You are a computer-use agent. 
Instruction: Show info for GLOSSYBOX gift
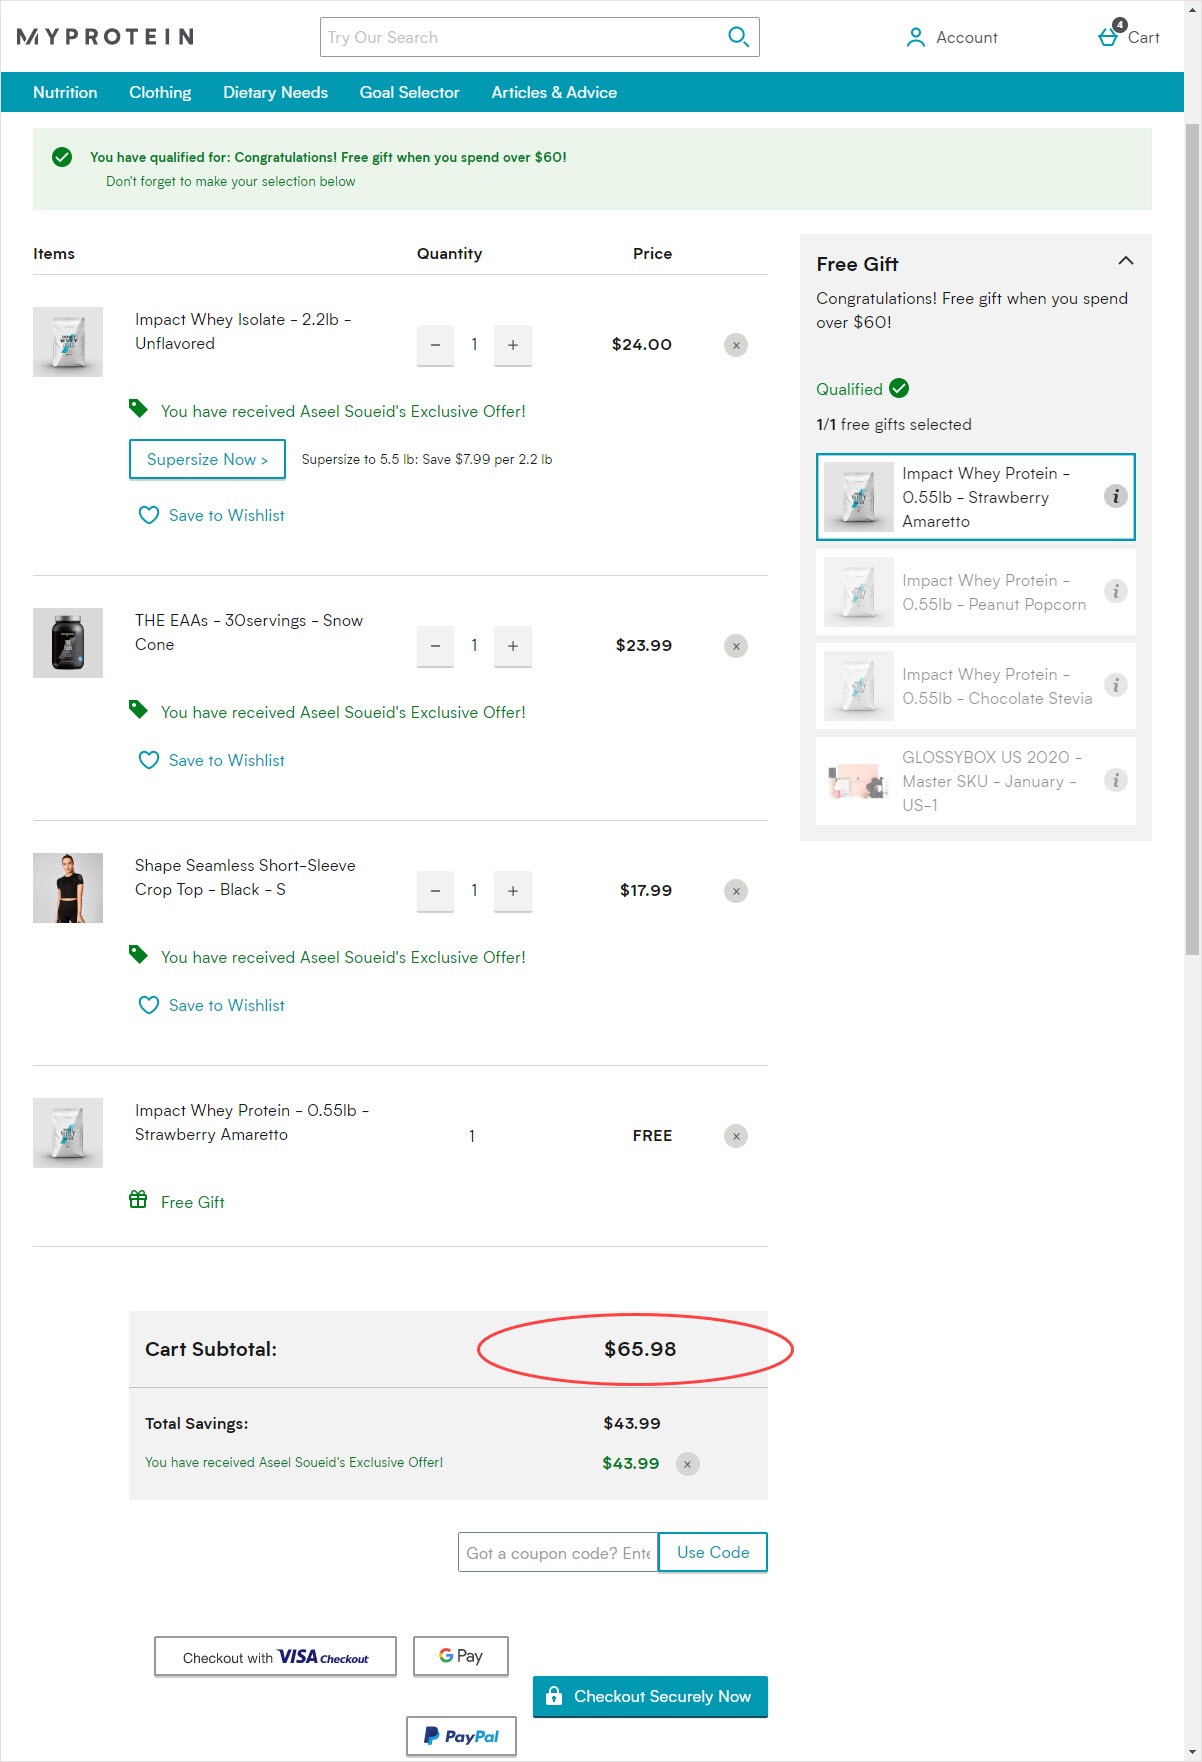(1116, 780)
